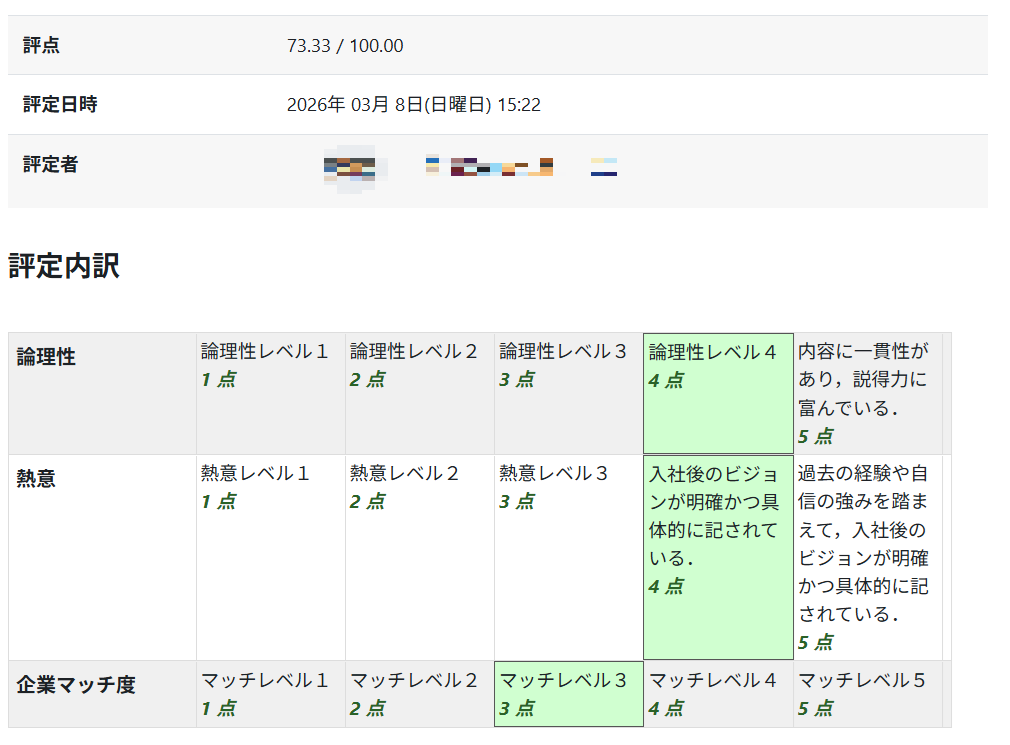Screen dimensions: 1010x745
Task: Select 論理性レベル１ rubric cell
Action: pyautogui.click(x=270, y=393)
